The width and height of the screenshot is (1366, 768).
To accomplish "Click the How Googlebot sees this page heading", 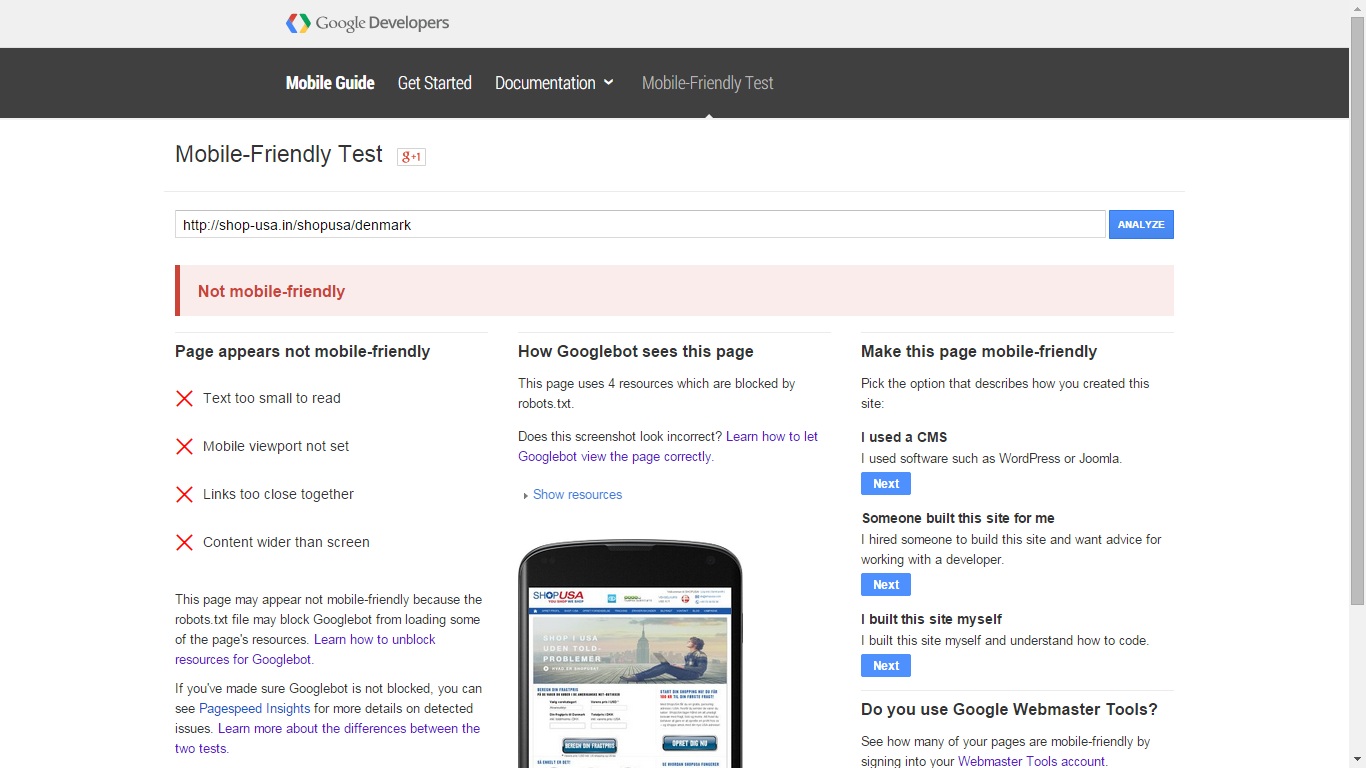I will click(636, 352).
